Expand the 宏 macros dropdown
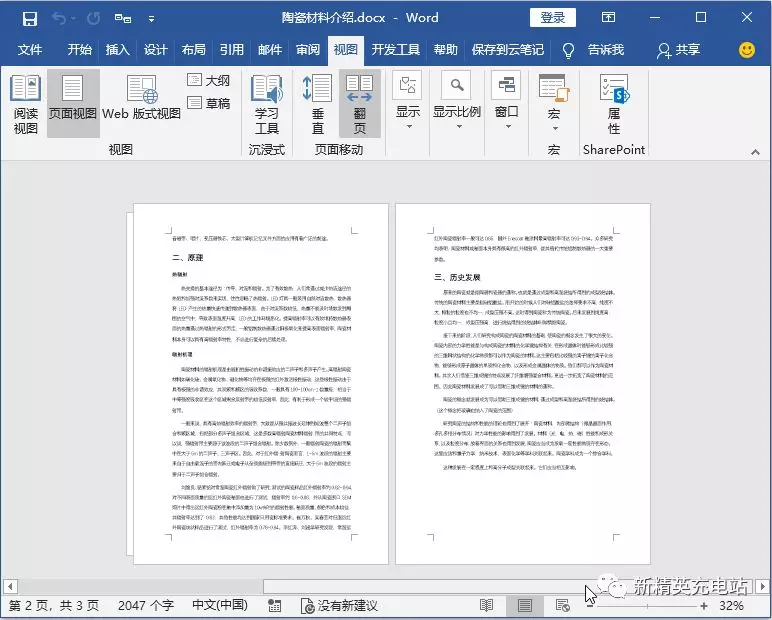 (x=553, y=104)
